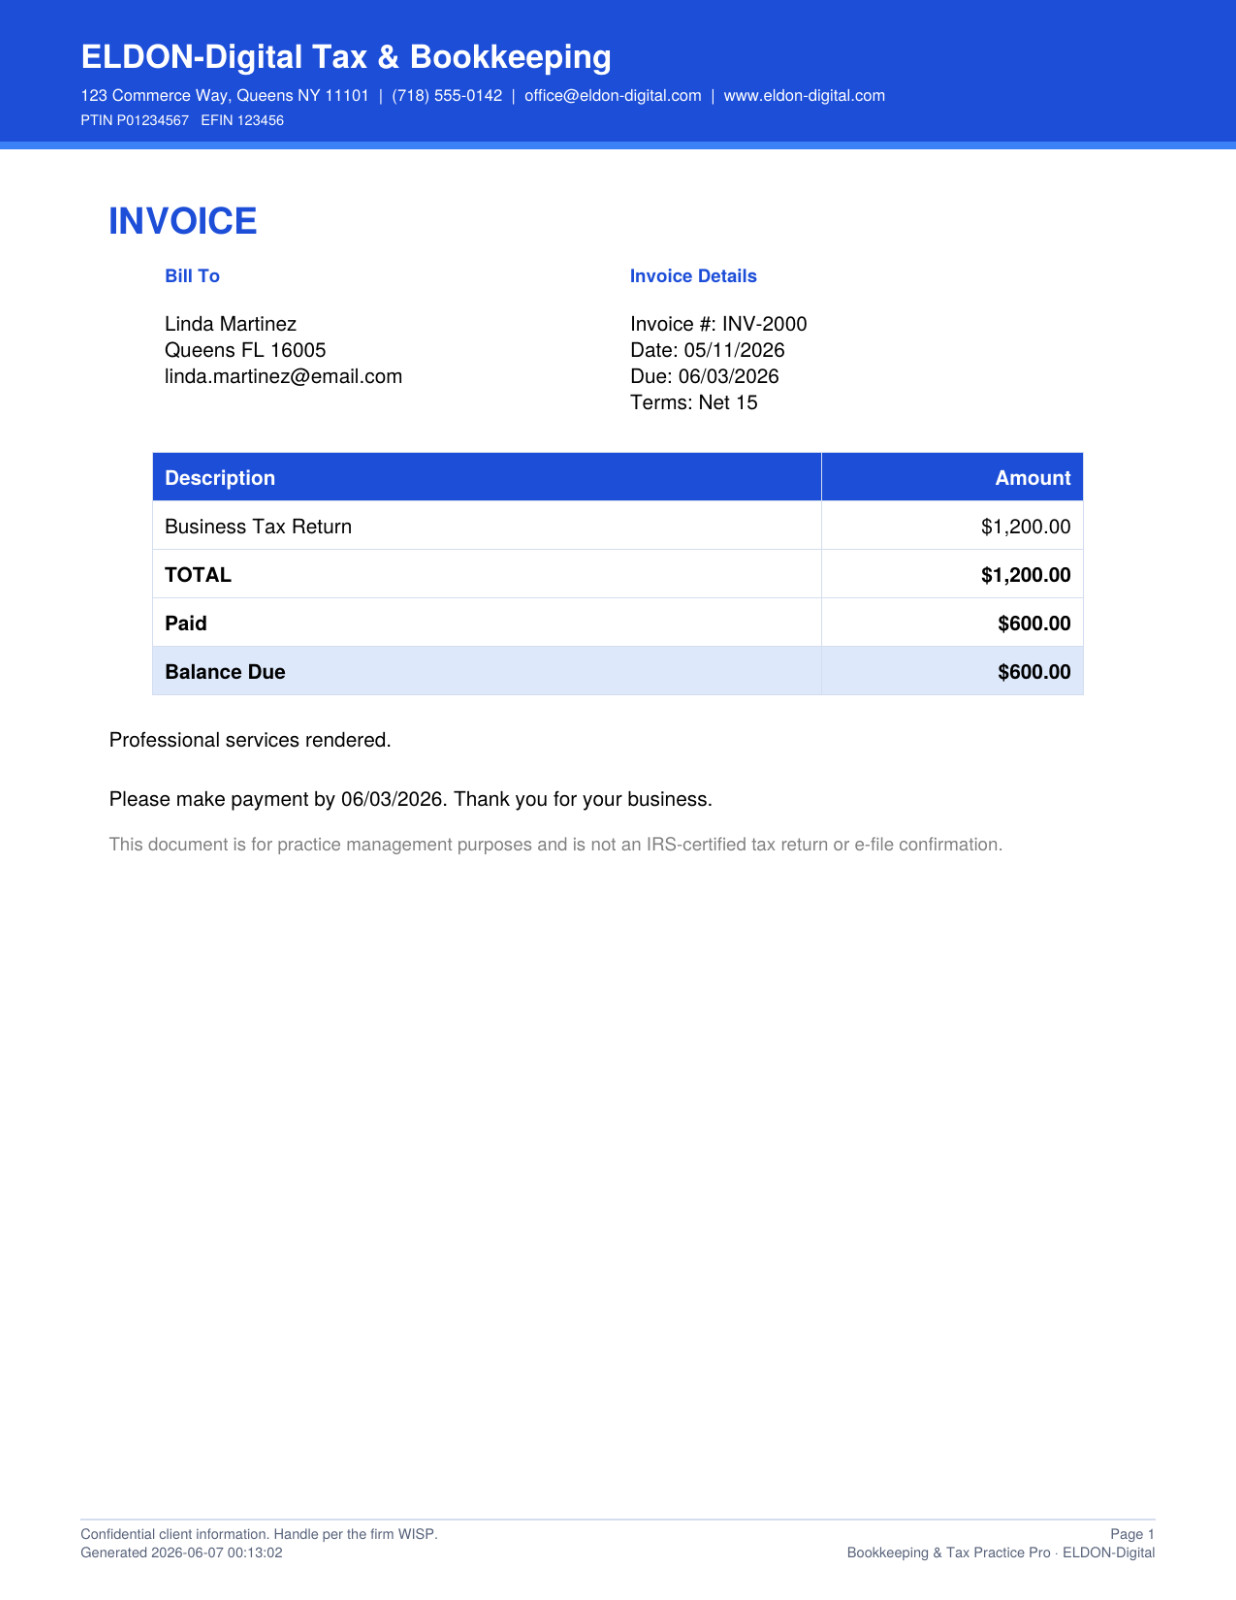This screenshot has width=1236, height=1600.
Task: Click the INVOICE heading
Action: point(183,221)
